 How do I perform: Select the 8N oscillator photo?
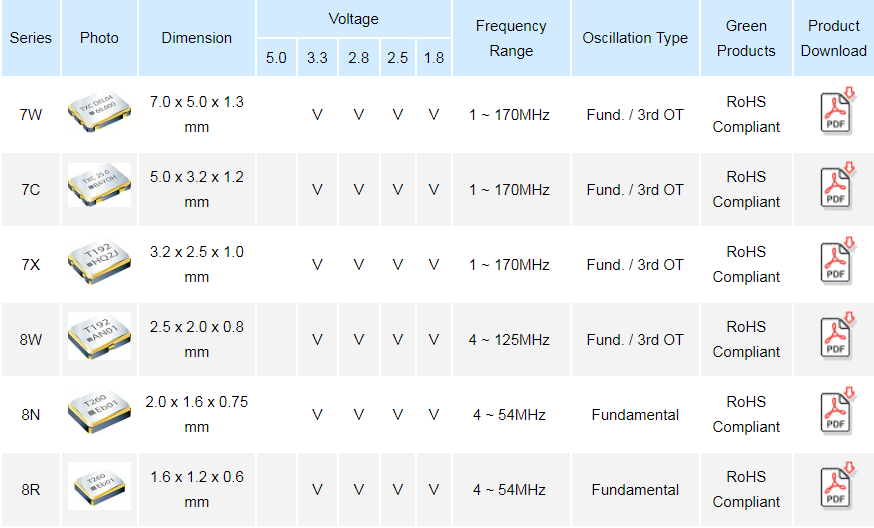pyautogui.click(x=99, y=412)
